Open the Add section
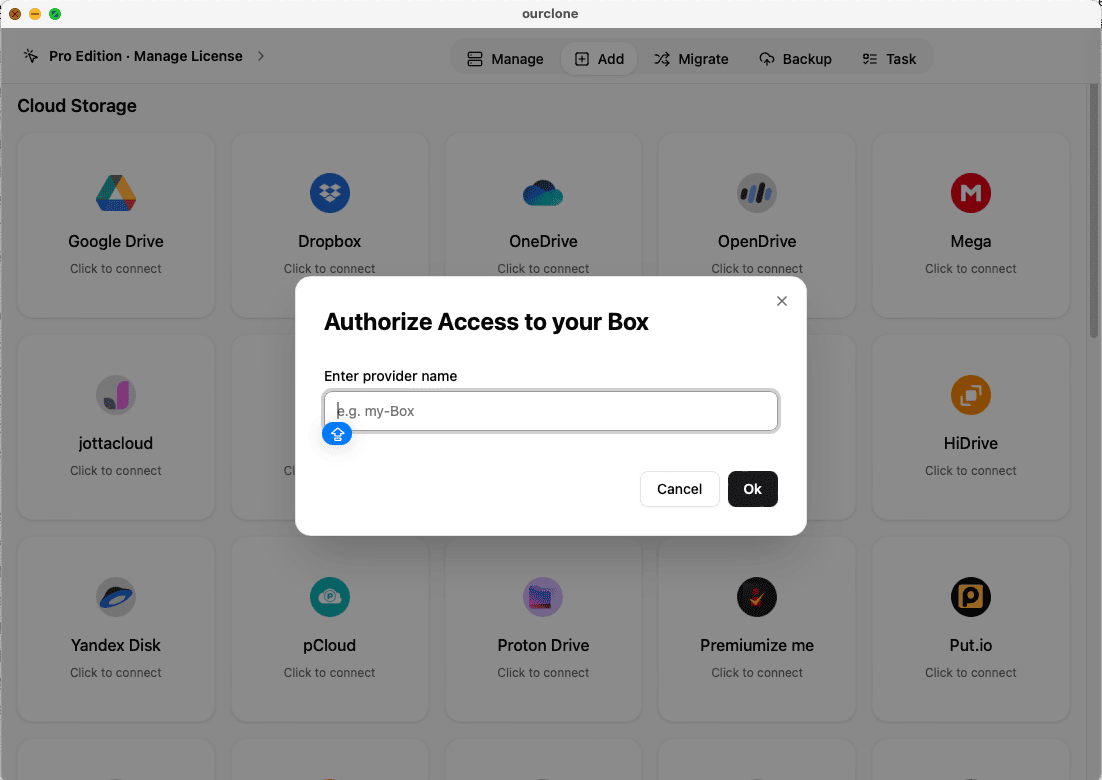Image resolution: width=1102 pixels, height=780 pixels. pyautogui.click(x=599, y=59)
